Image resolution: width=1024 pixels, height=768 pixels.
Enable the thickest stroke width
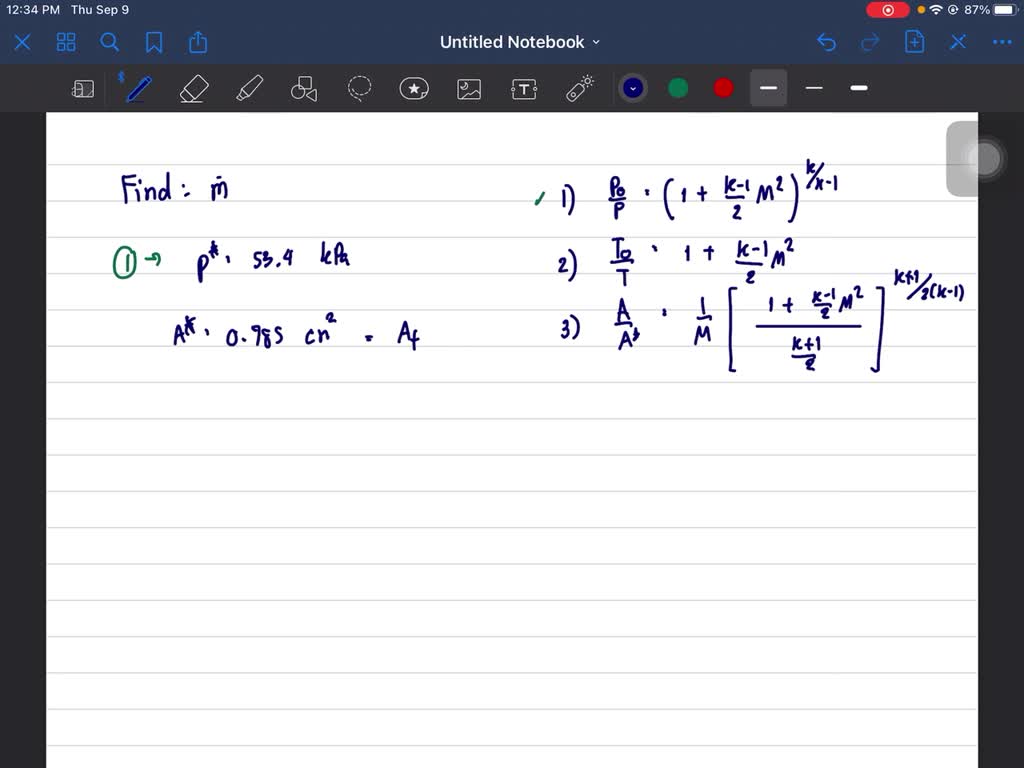pos(858,88)
